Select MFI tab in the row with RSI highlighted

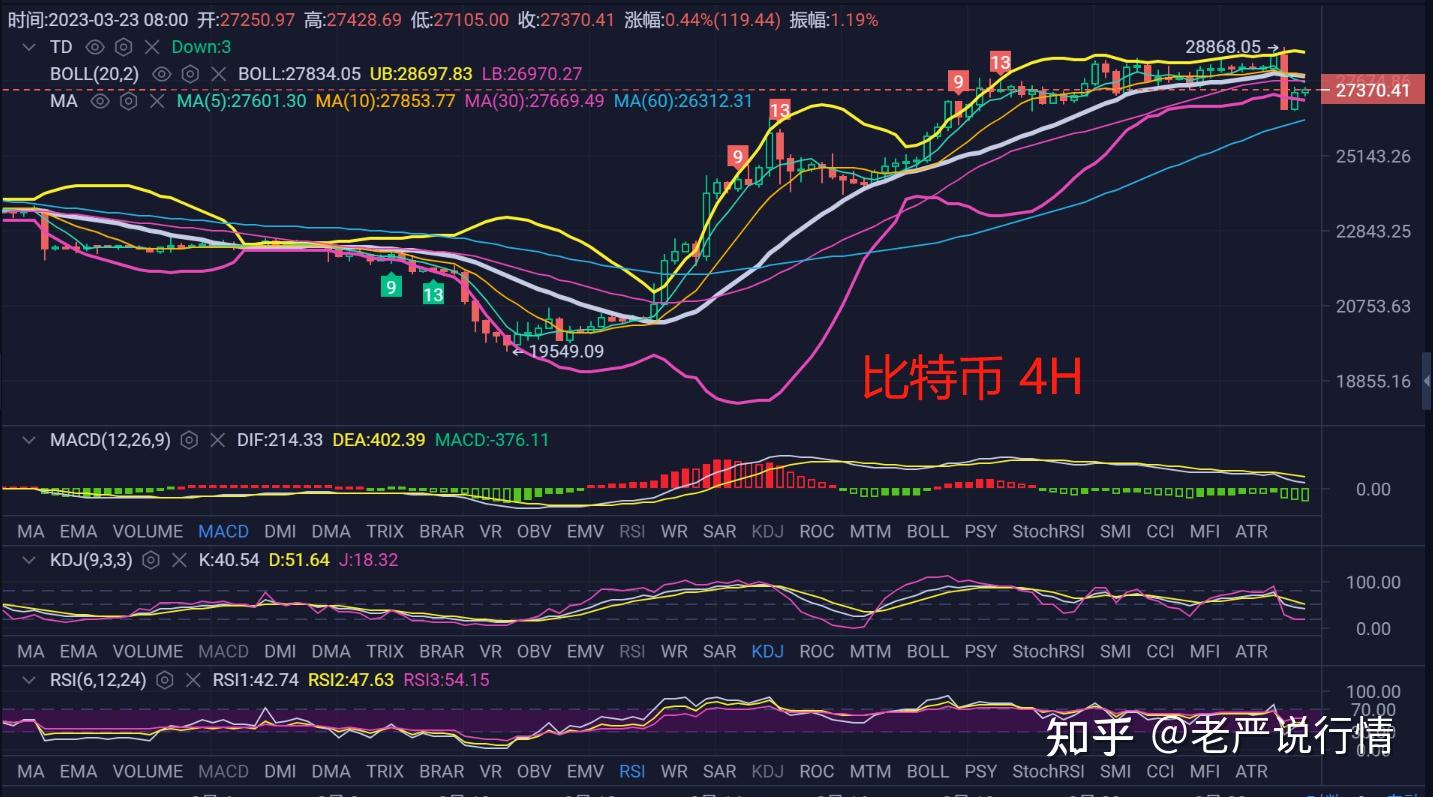[1205, 771]
